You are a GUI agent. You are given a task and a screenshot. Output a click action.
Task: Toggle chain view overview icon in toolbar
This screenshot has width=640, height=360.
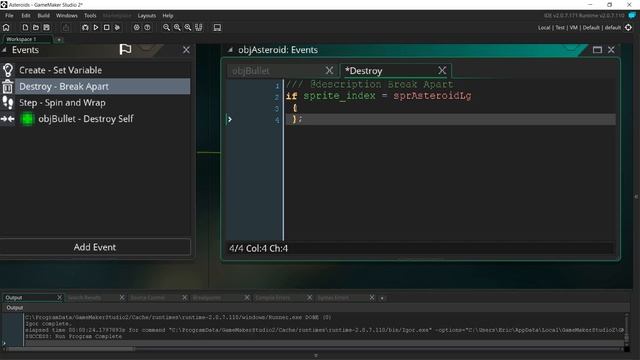199,28
